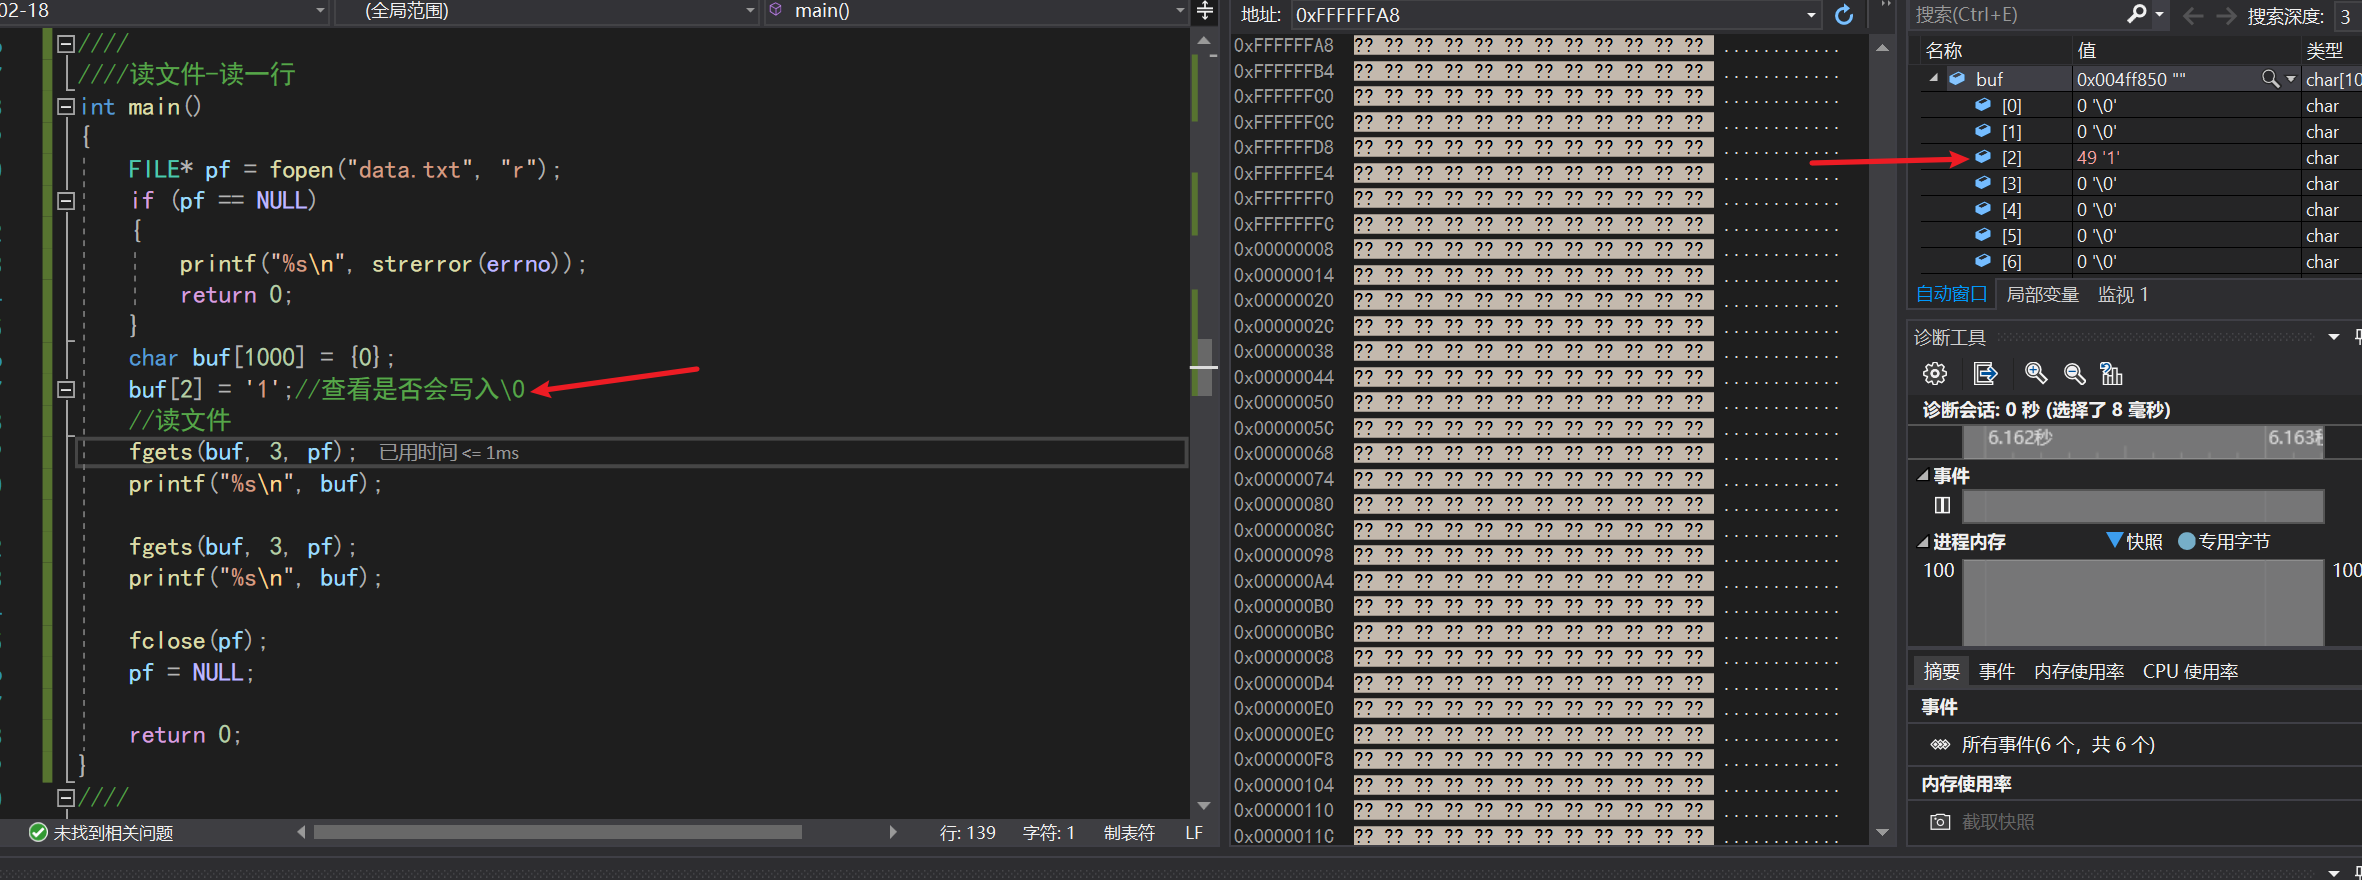Click the reset view chart icon in diagnostic tools
Image resolution: width=2362 pixels, height=880 pixels.
click(x=2111, y=373)
